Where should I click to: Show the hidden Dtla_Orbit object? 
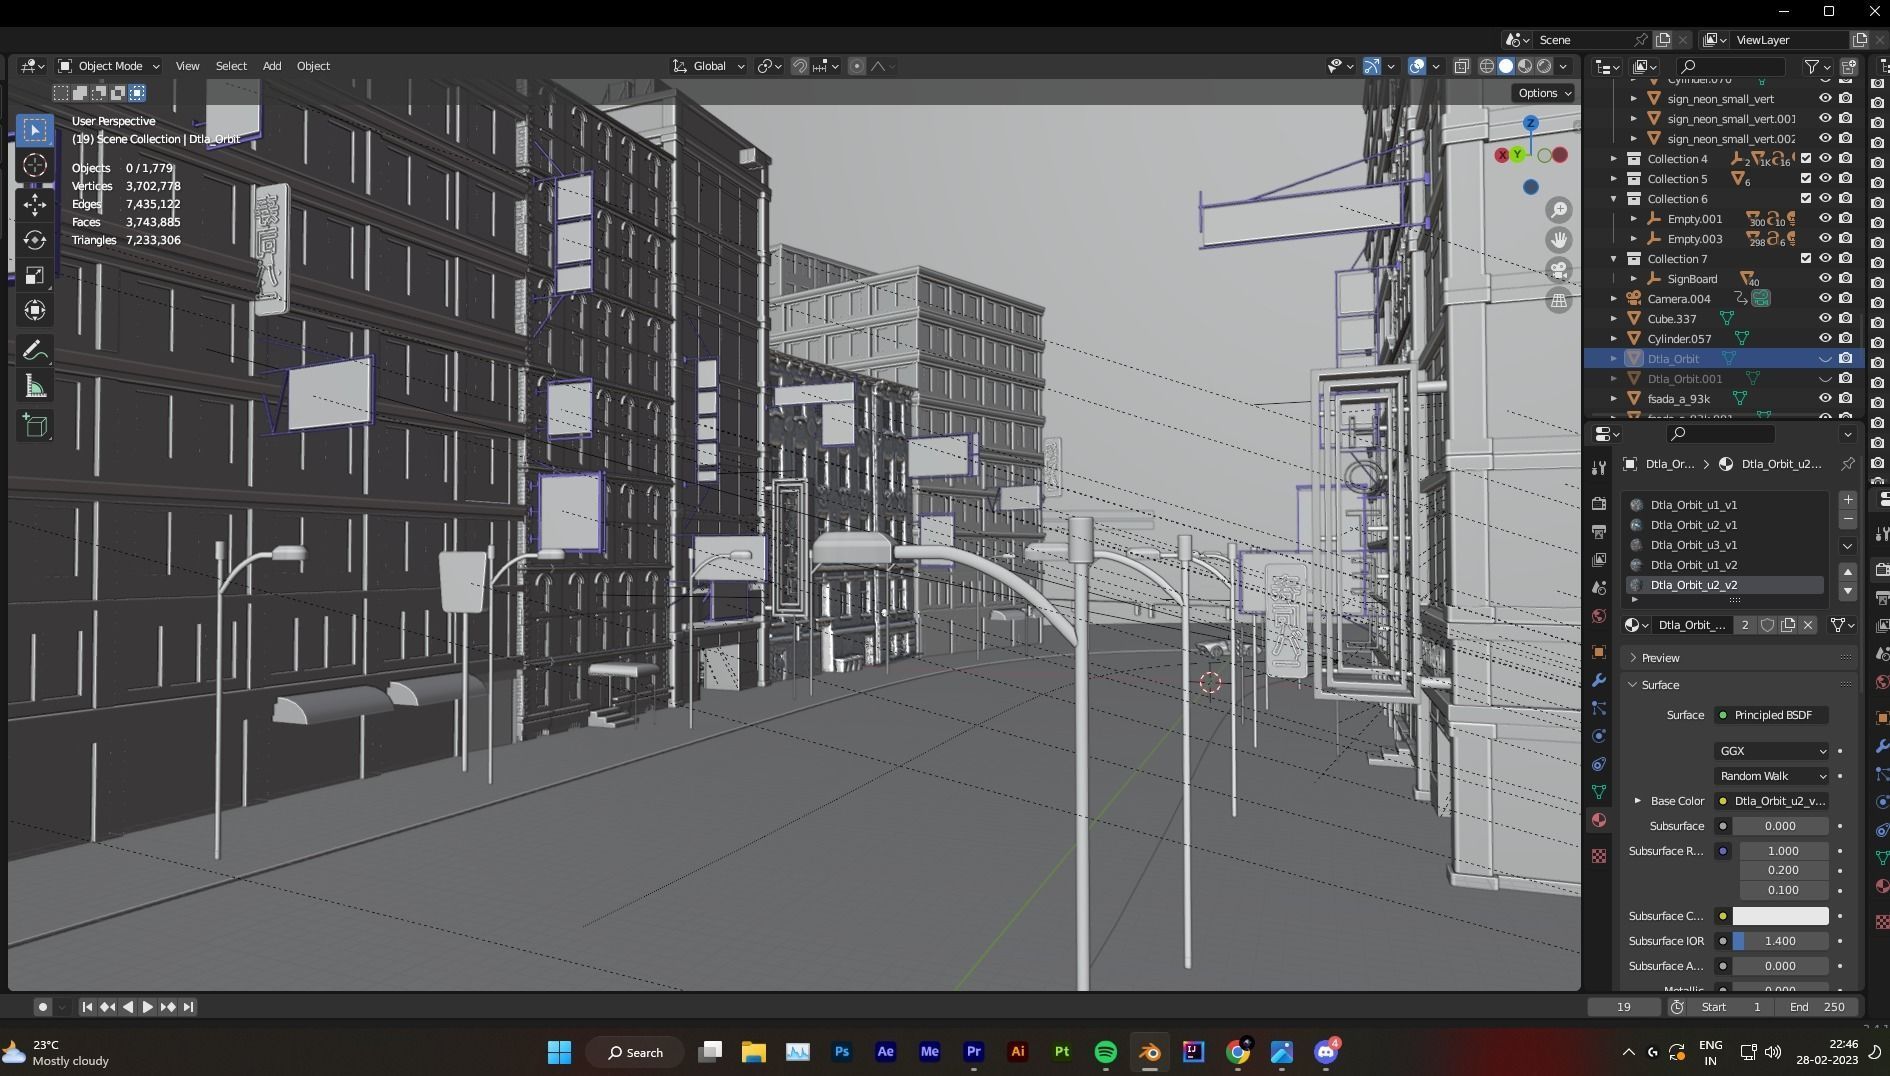[x=1825, y=358]
